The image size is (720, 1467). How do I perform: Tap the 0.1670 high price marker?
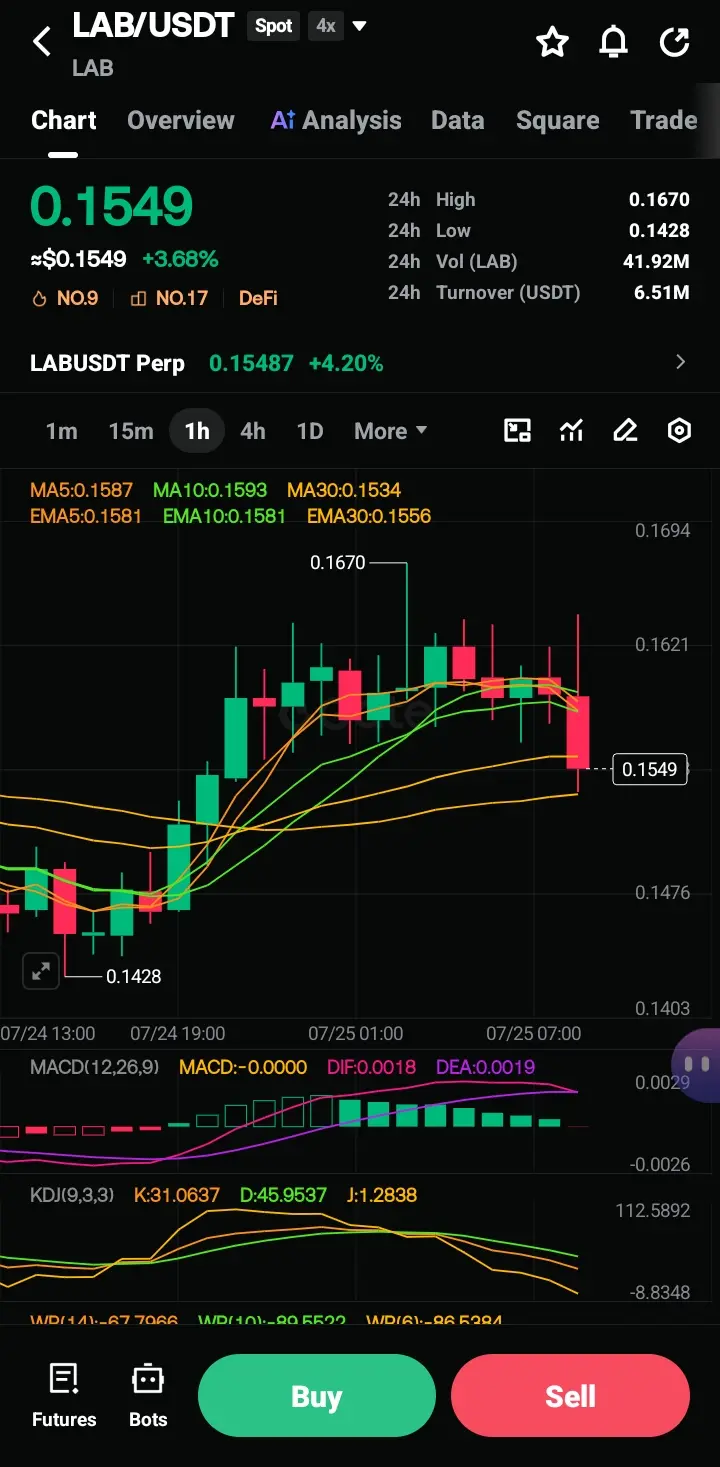tap(338, 563)
